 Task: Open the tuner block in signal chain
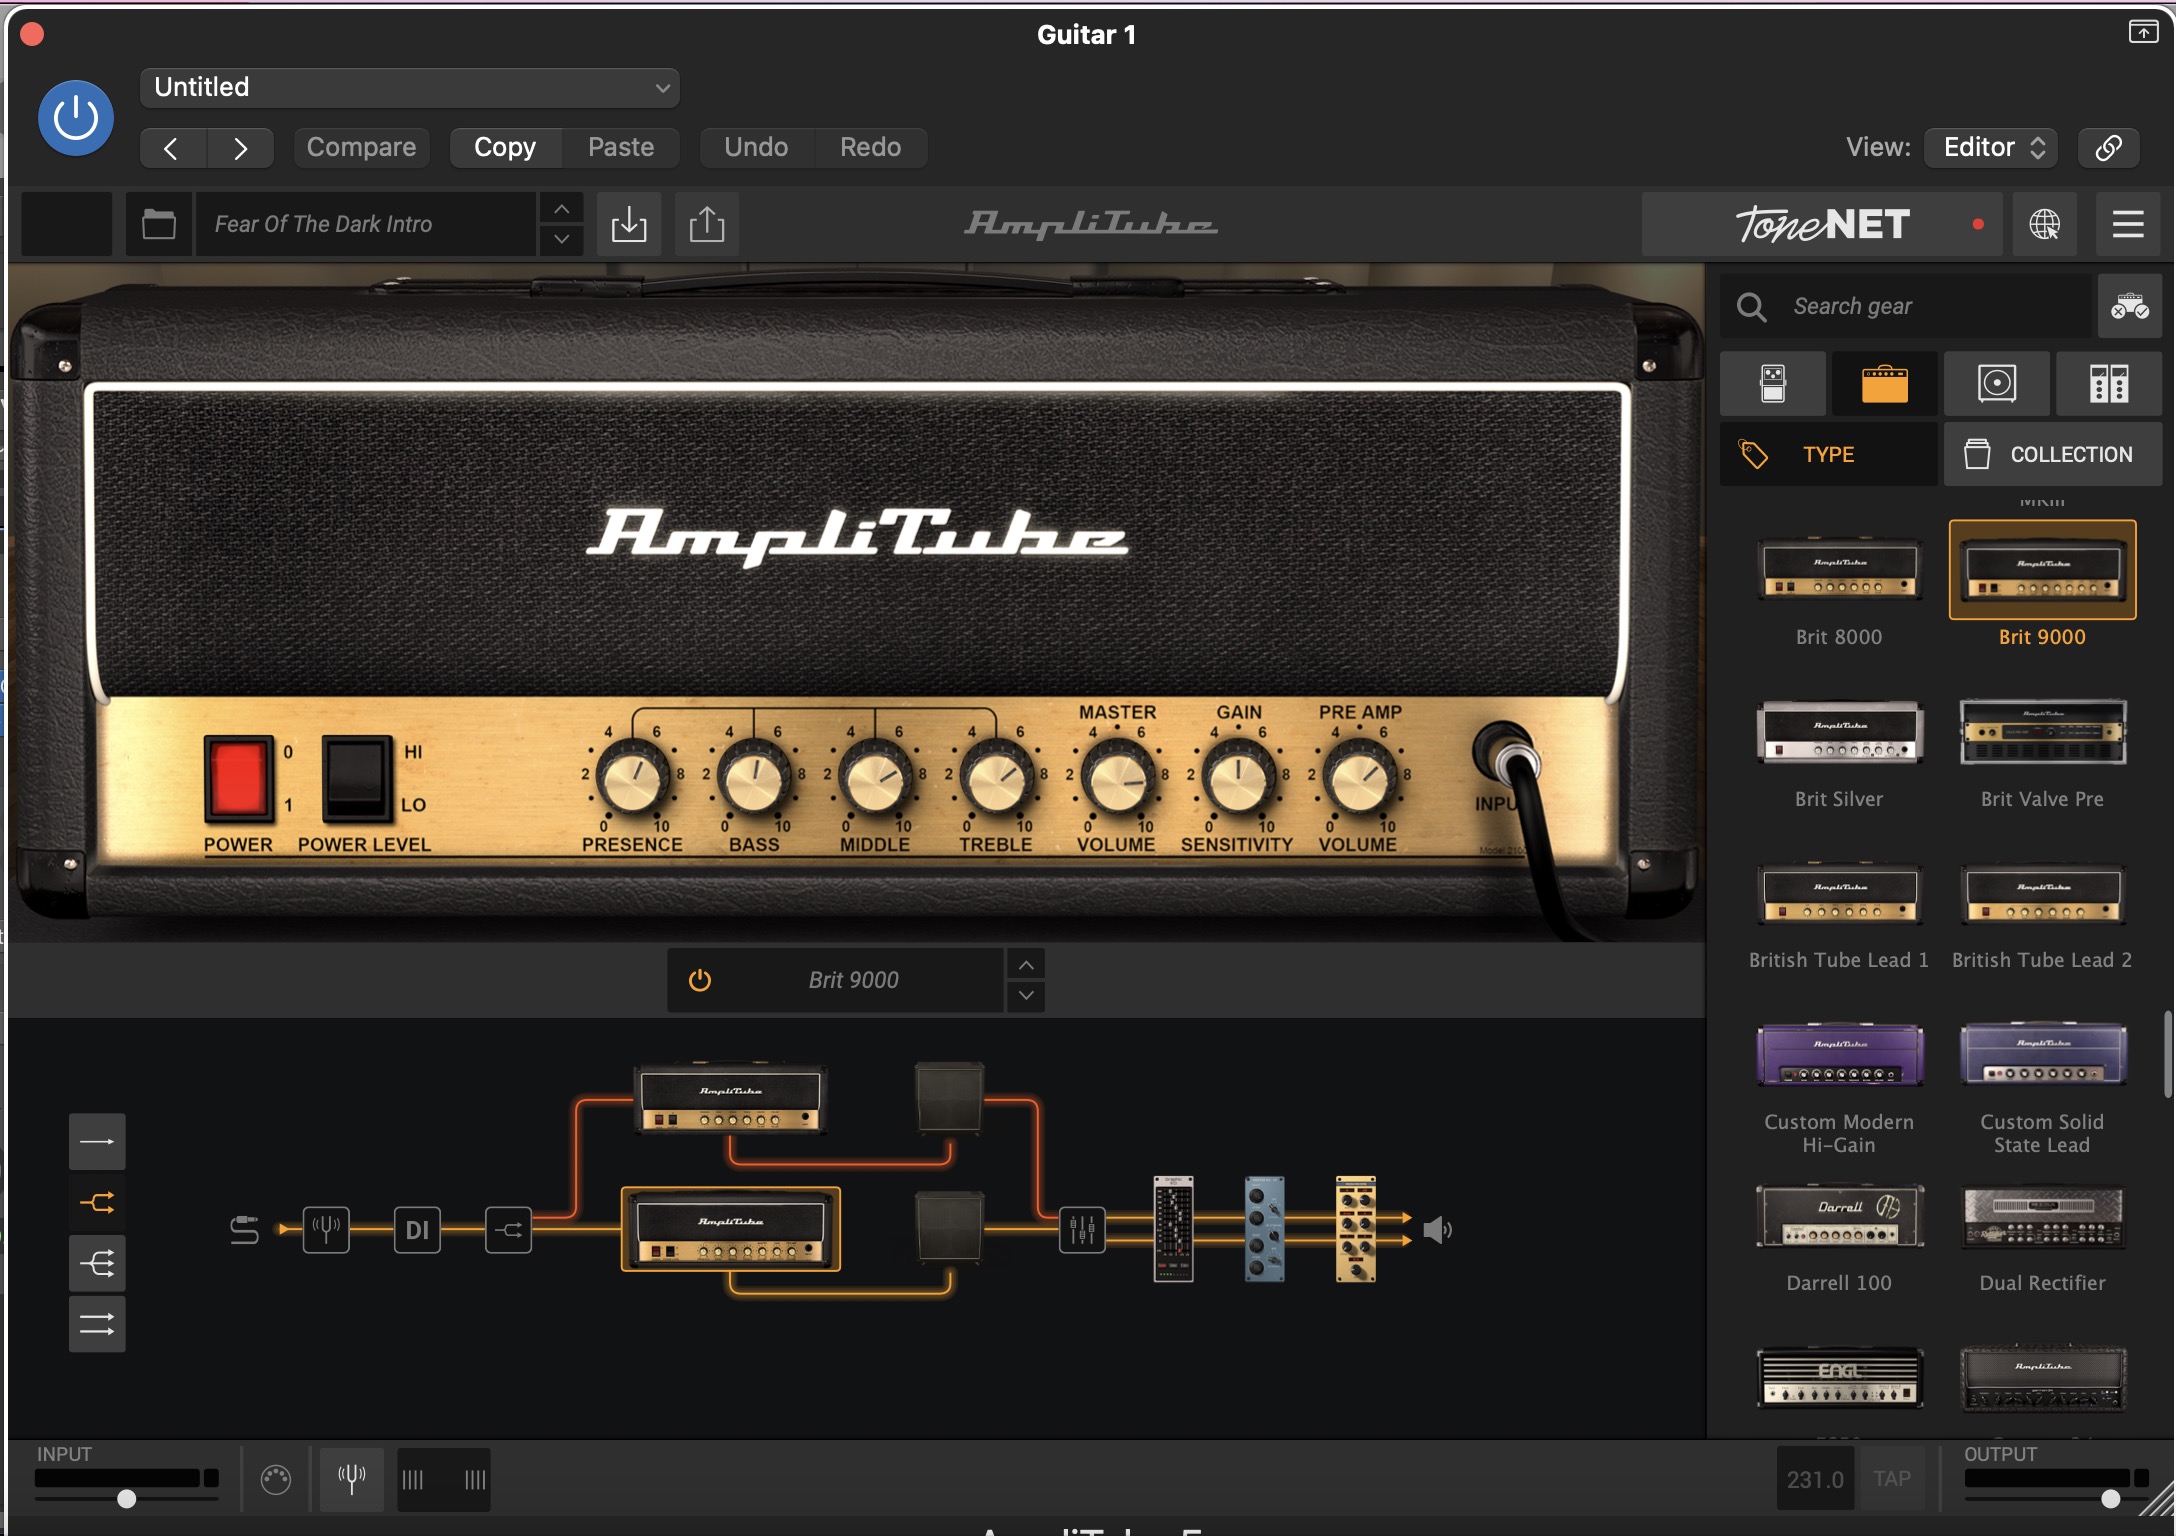326,1229
